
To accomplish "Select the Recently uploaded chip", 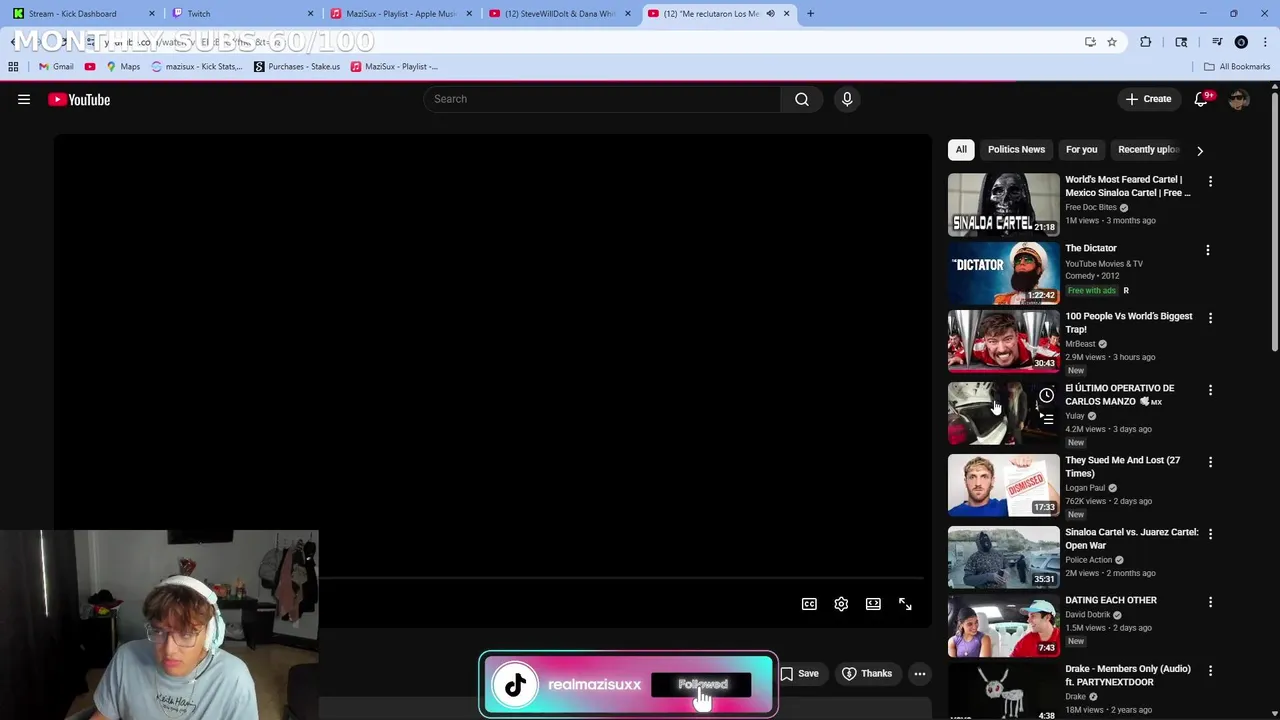I will [1149, 149].
